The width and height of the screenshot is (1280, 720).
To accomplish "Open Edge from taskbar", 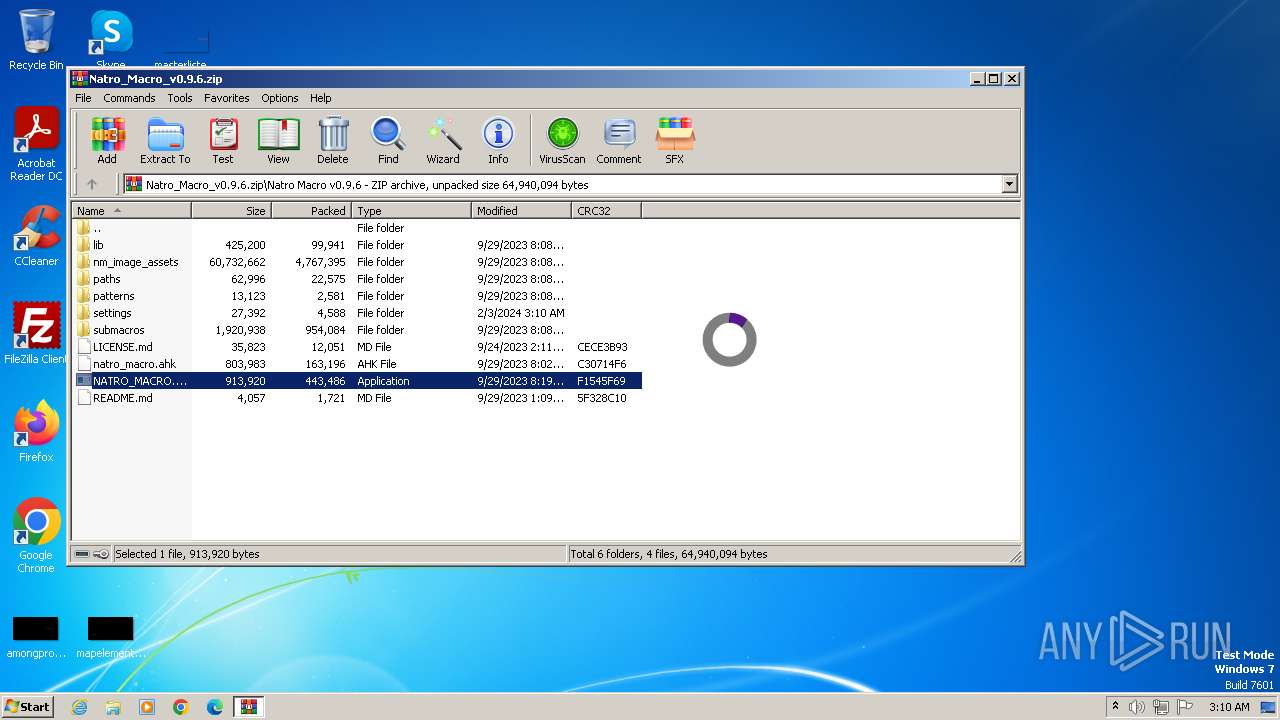I will [215, 707].
